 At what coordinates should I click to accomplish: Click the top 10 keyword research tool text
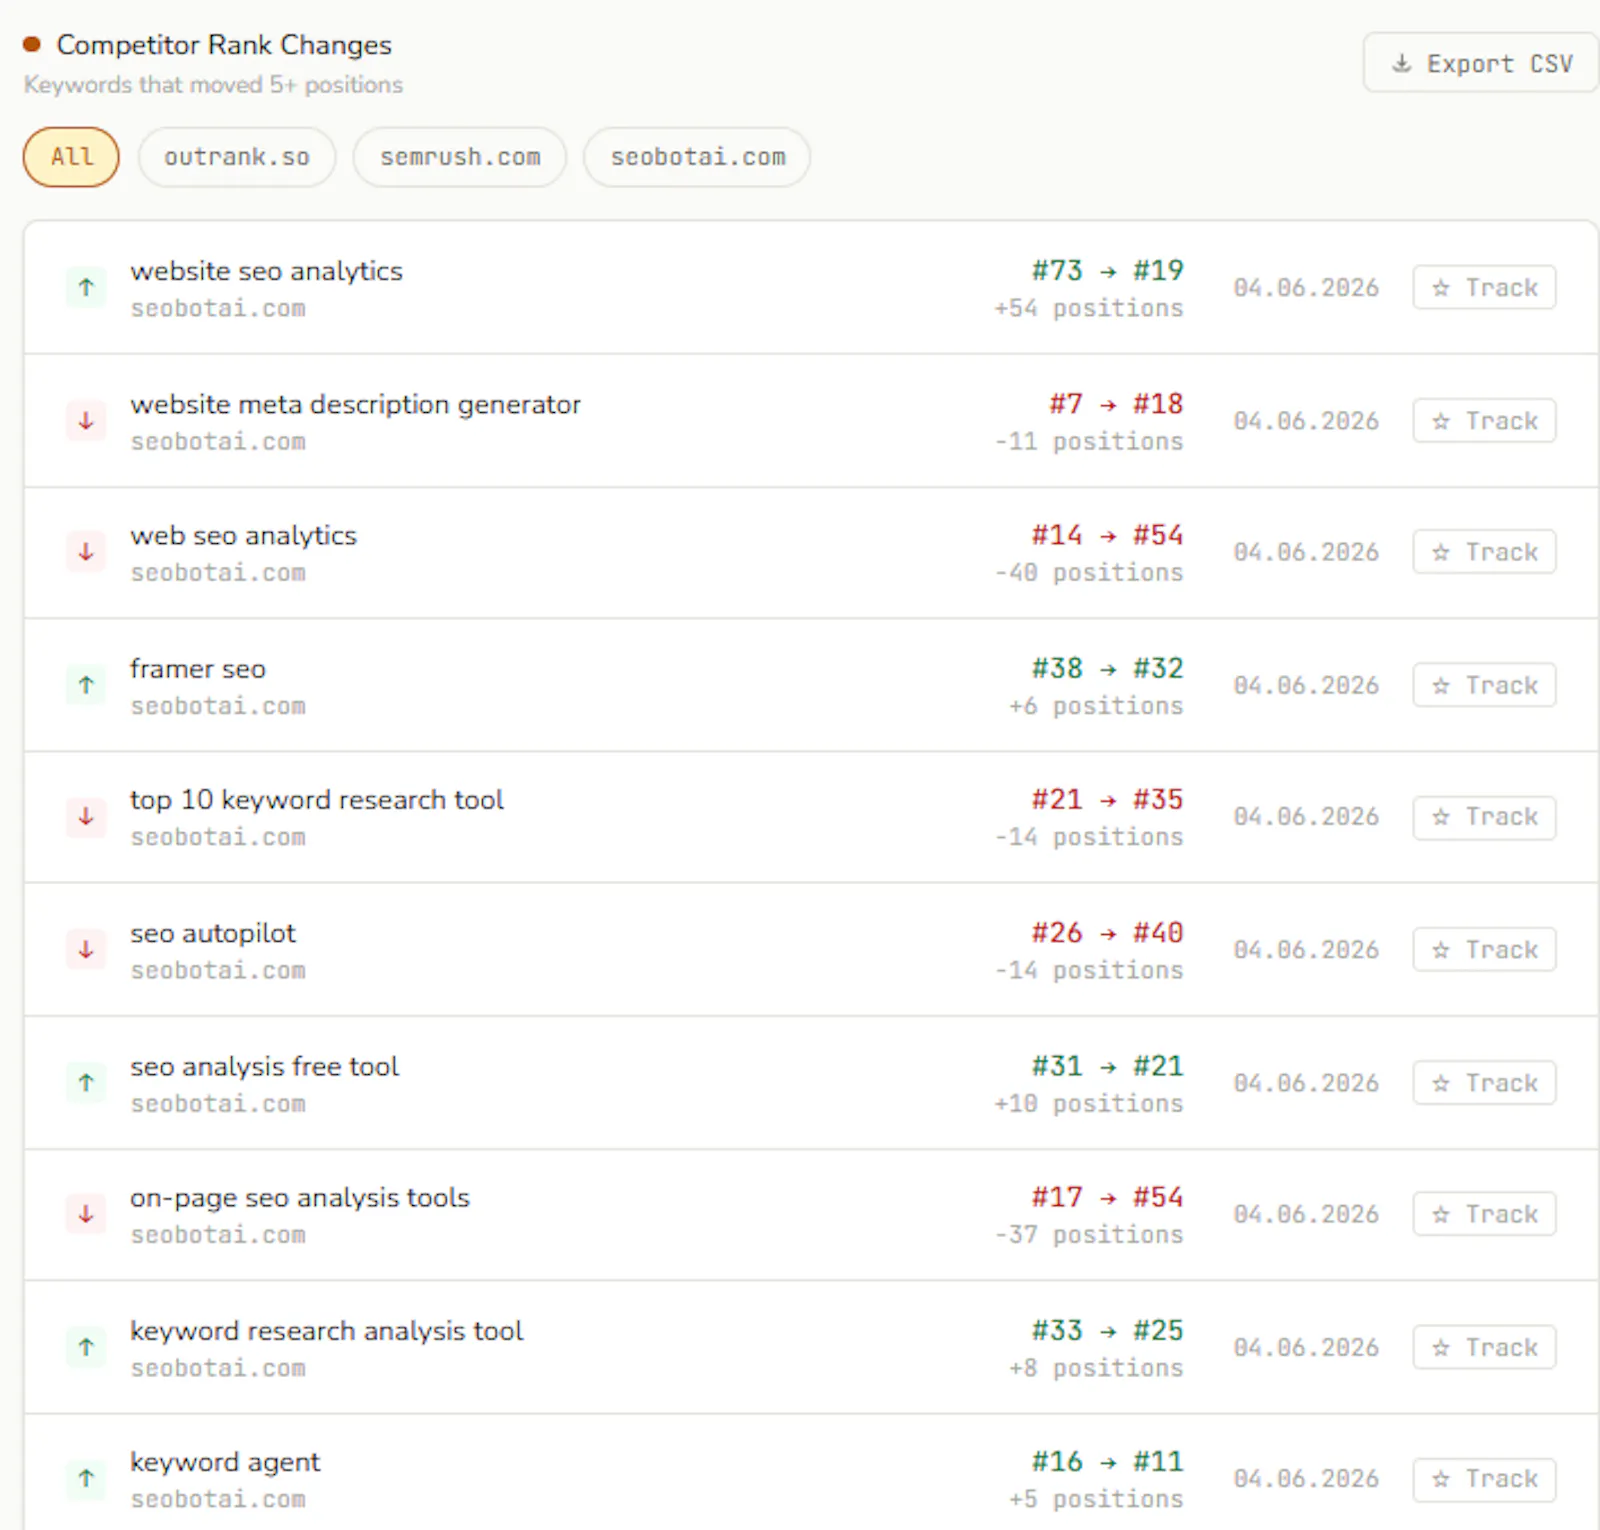pyautogui.click(x=317, y=800)
